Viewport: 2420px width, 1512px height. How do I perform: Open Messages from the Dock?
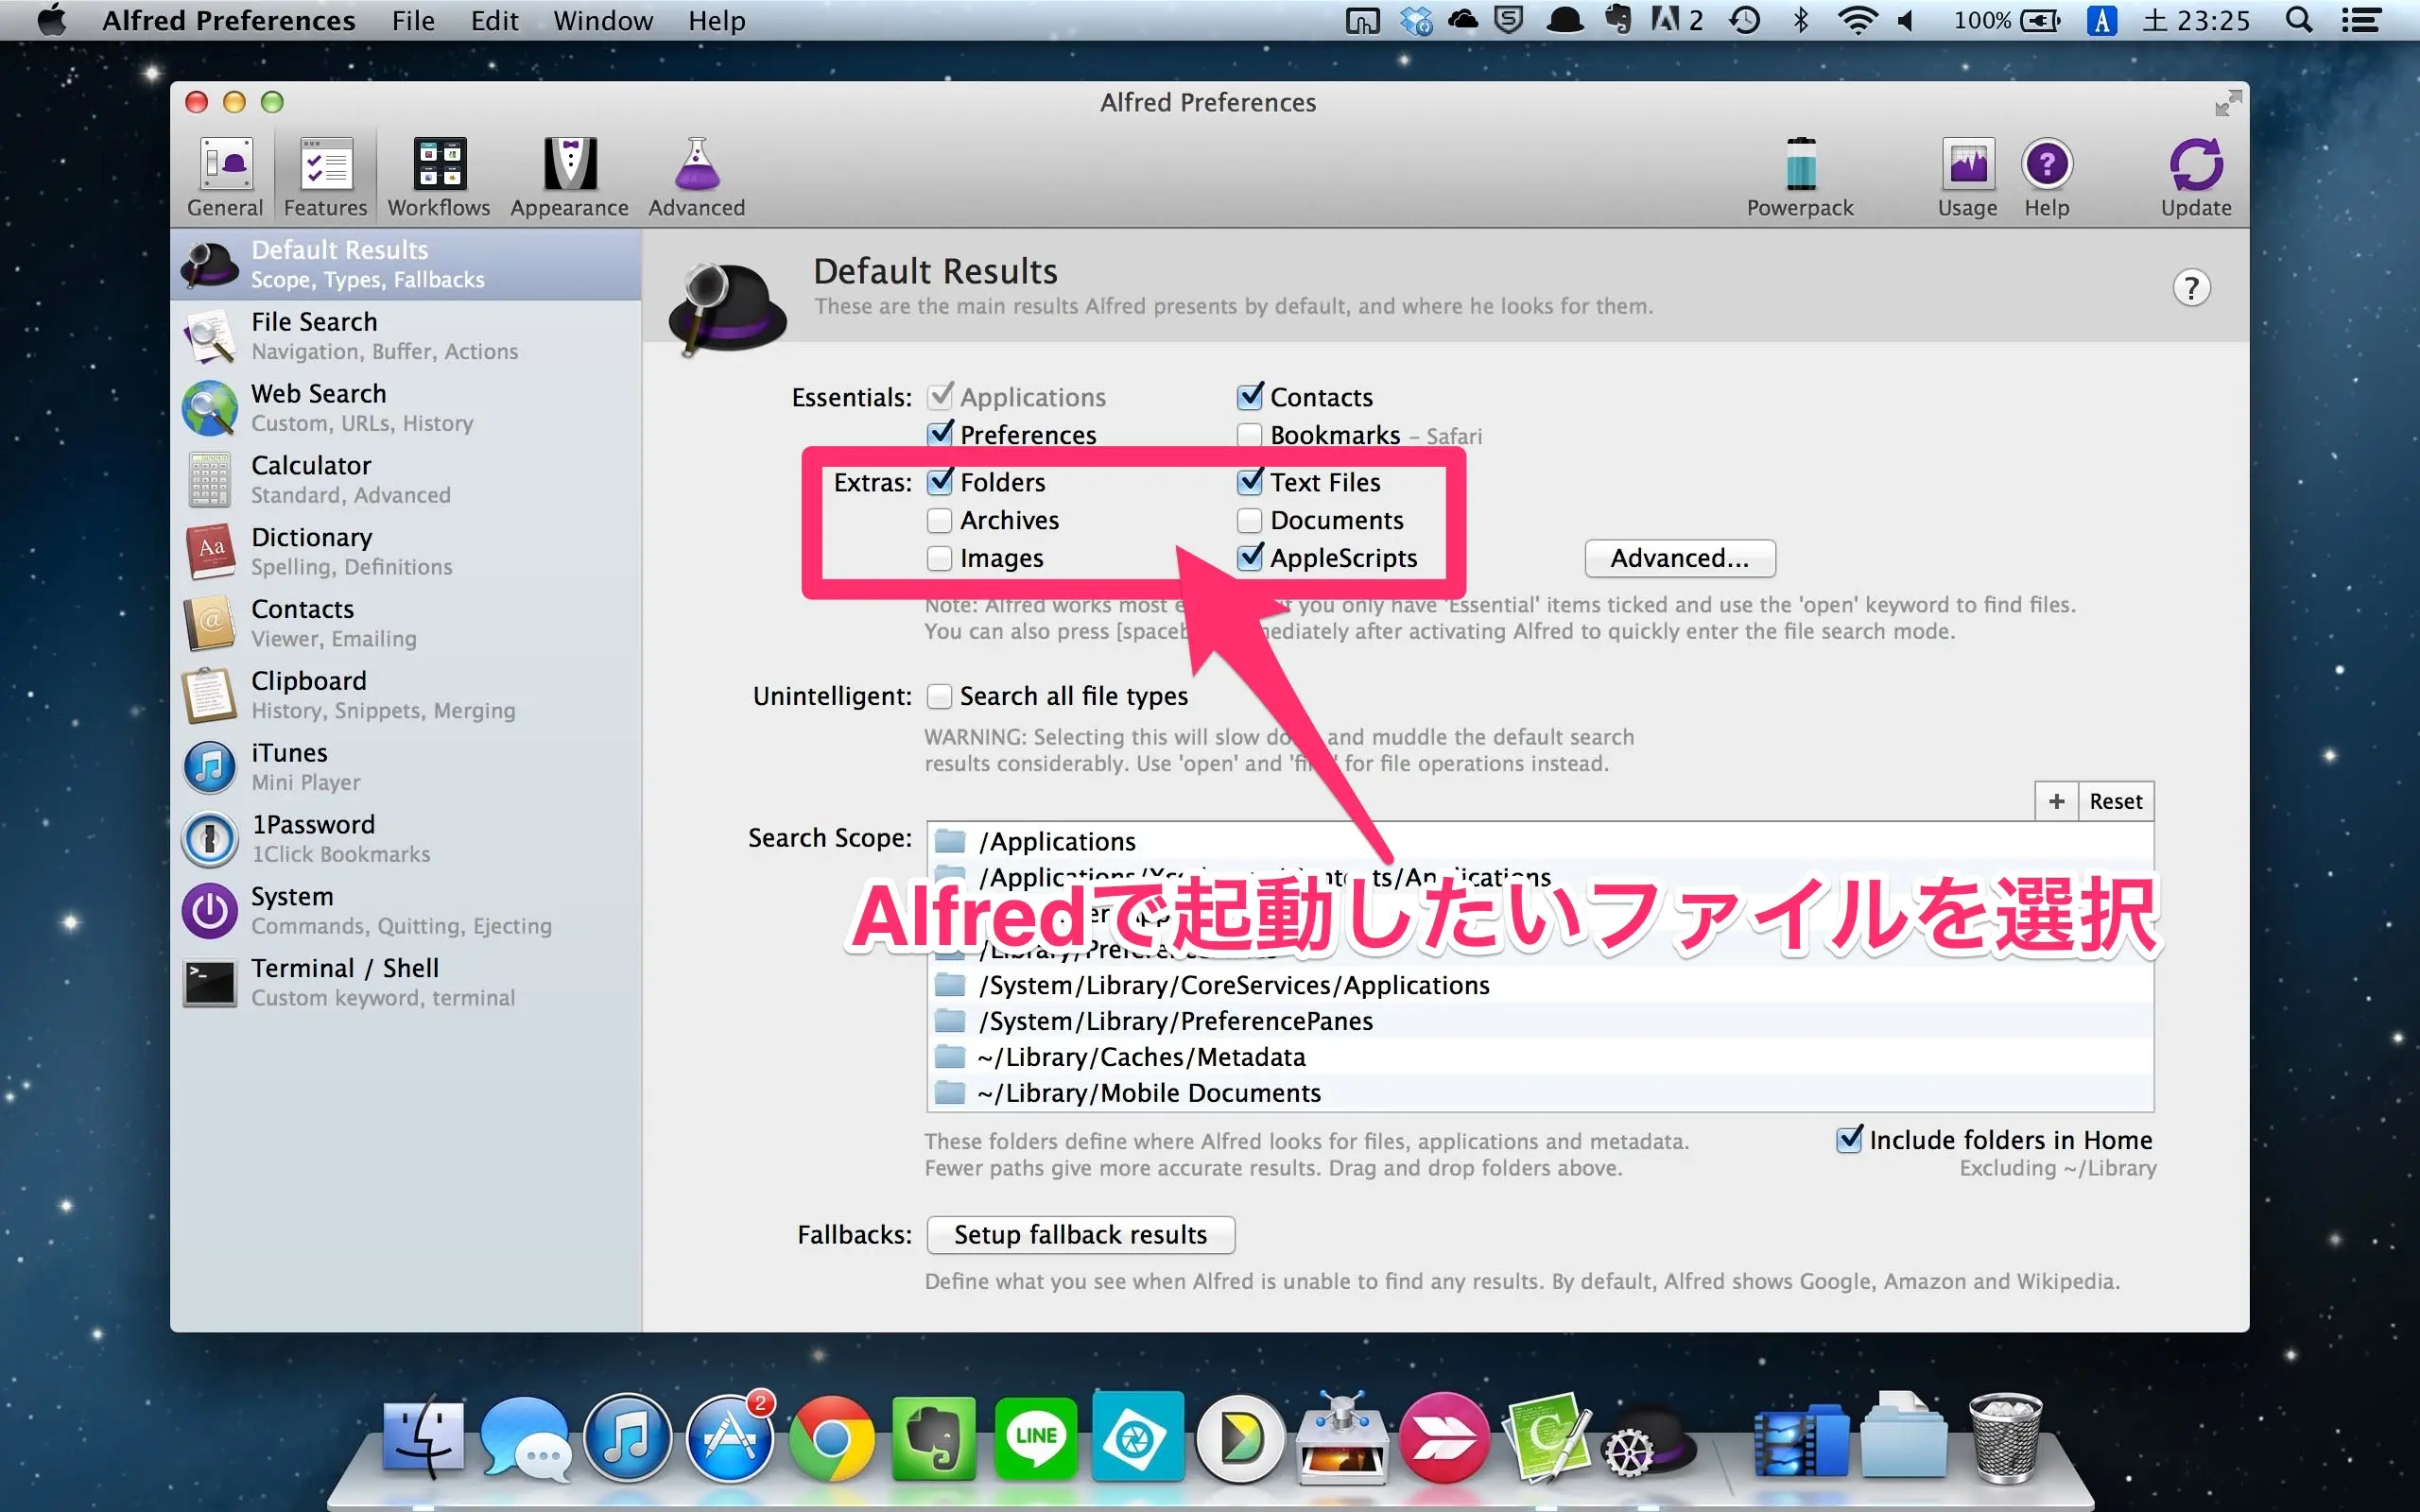coord(526,1438)
